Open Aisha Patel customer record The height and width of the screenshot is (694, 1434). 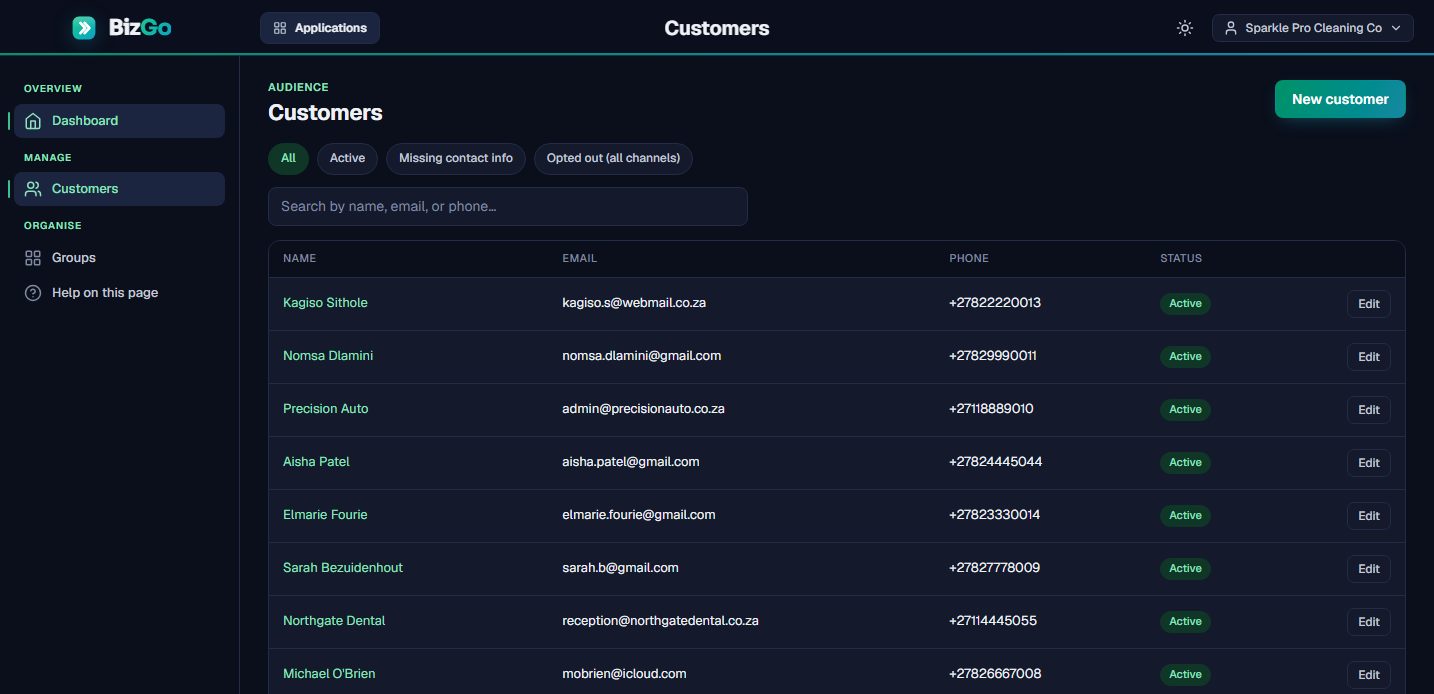(x=316, y=462)
